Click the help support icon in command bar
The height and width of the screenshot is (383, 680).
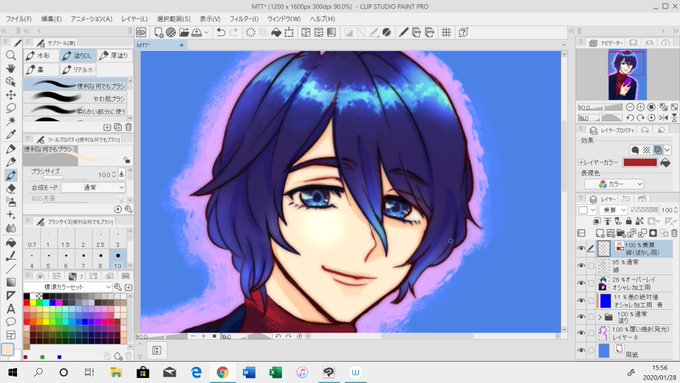(x=463, y=33)
